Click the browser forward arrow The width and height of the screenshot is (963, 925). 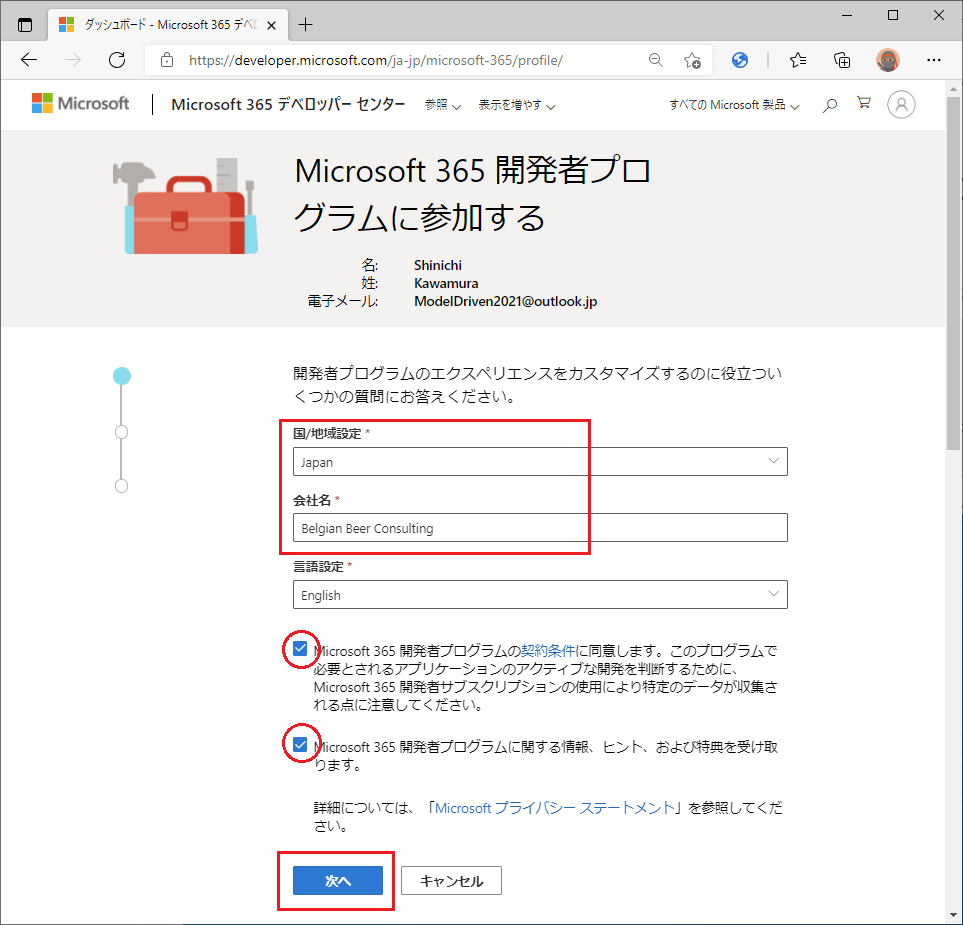point(73,60)
